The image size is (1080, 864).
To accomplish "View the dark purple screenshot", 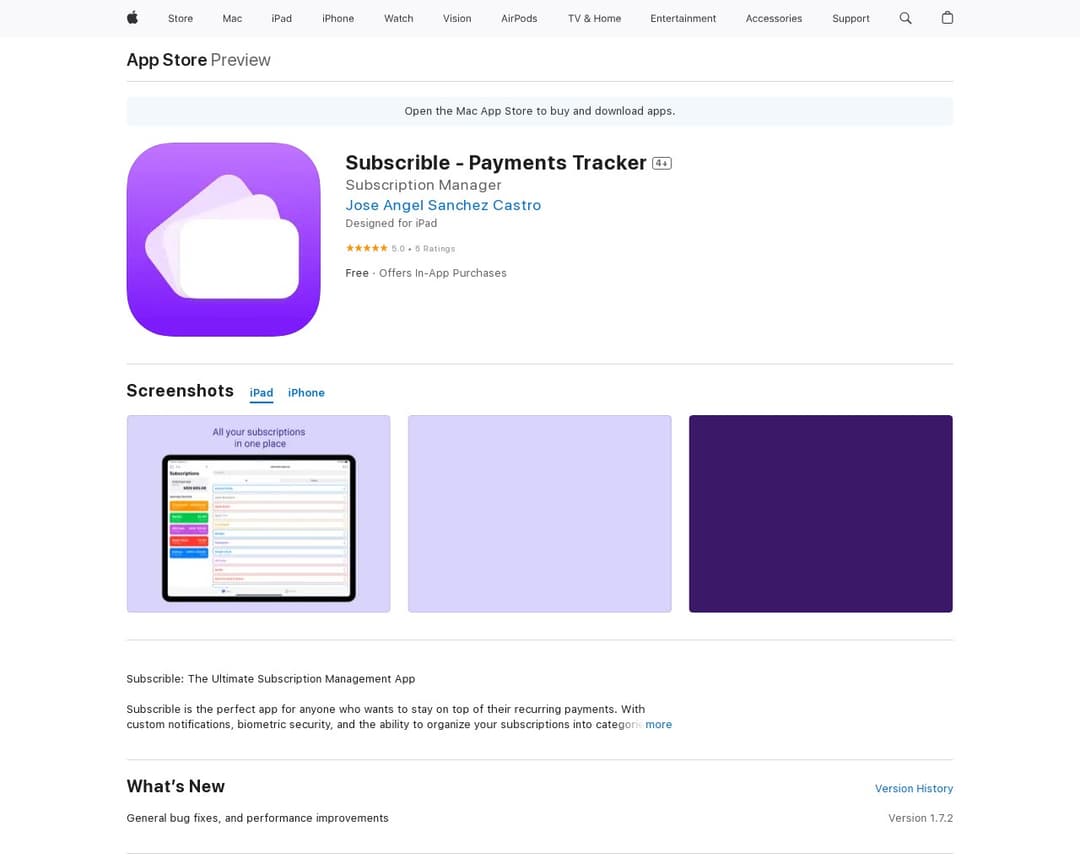I will (x=821, y=514).
